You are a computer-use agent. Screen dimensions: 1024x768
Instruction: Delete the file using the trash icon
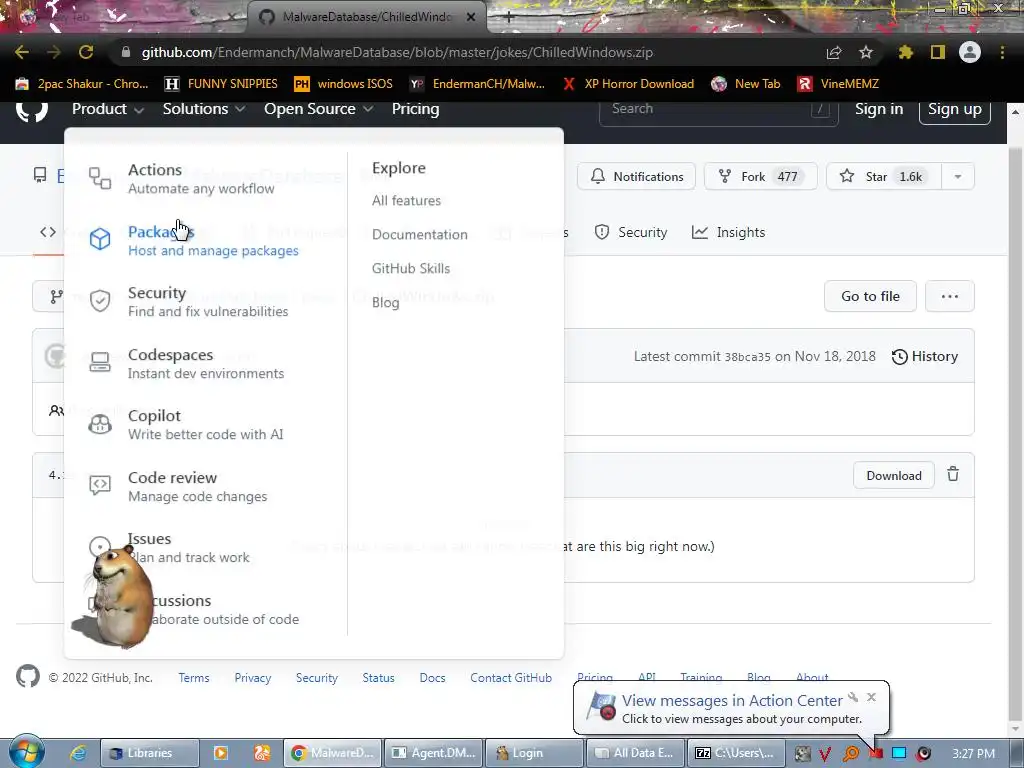953,475
